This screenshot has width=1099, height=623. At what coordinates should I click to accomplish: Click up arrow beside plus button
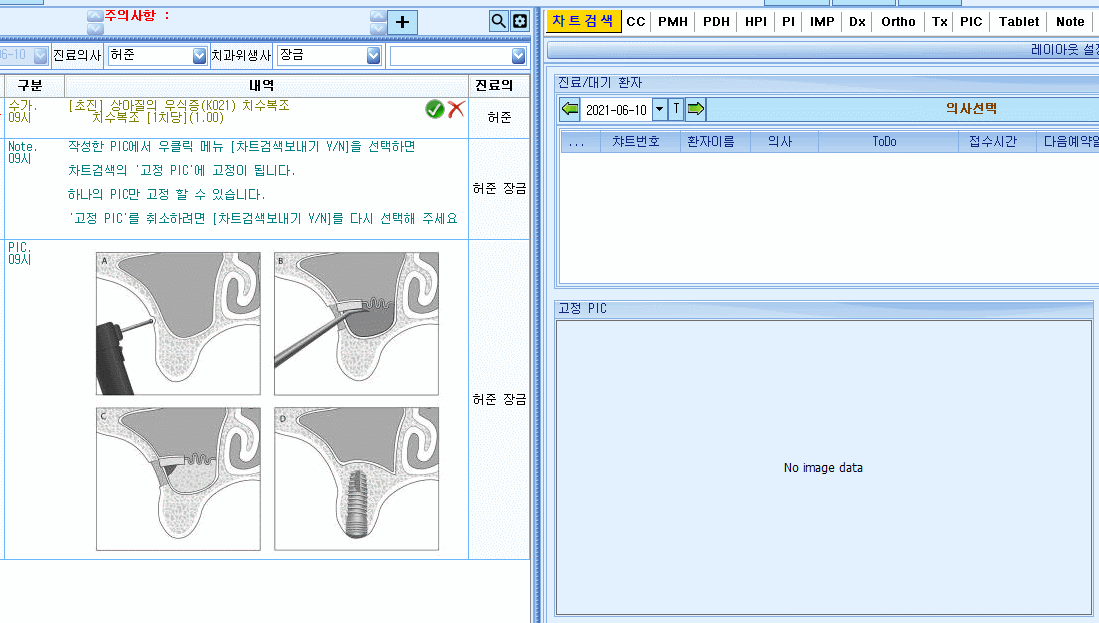(378, 16)
